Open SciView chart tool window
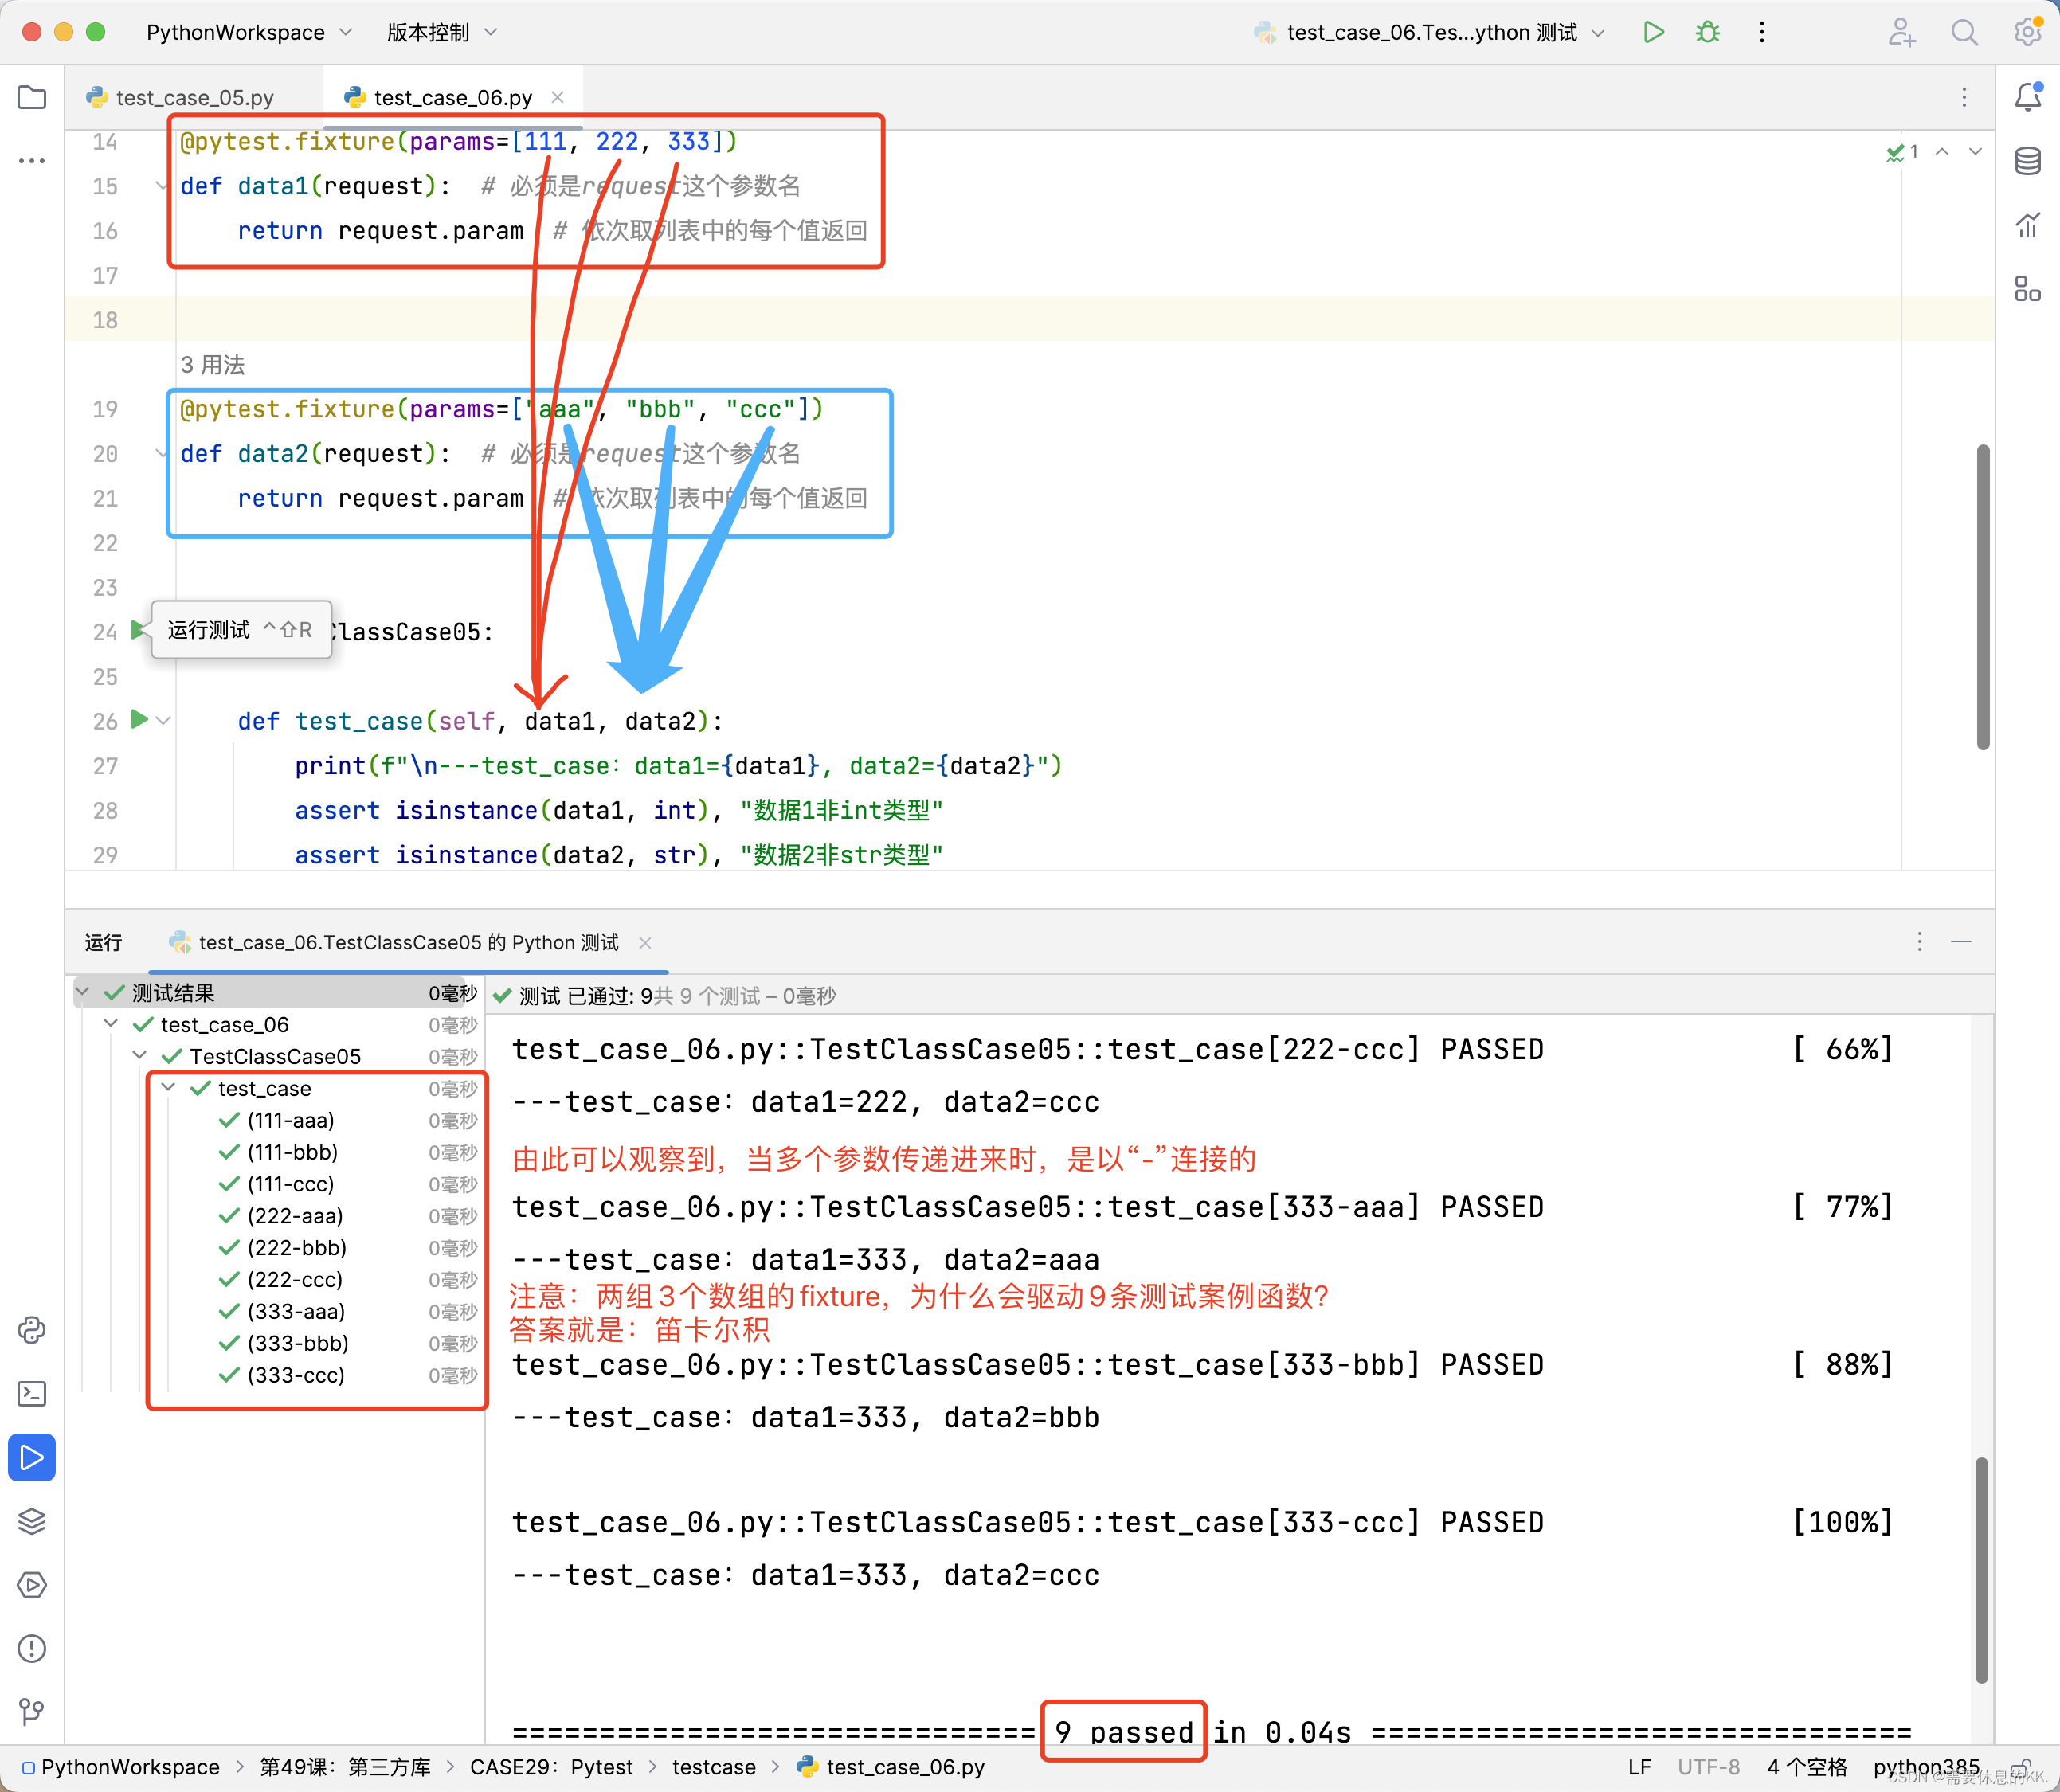Screen dimensions: 2060x1792 (2027, 225)
